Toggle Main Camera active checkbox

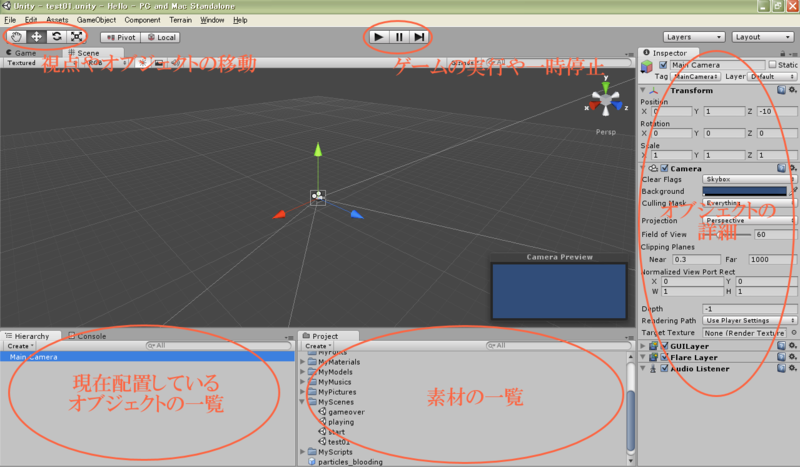coord(663,65)
